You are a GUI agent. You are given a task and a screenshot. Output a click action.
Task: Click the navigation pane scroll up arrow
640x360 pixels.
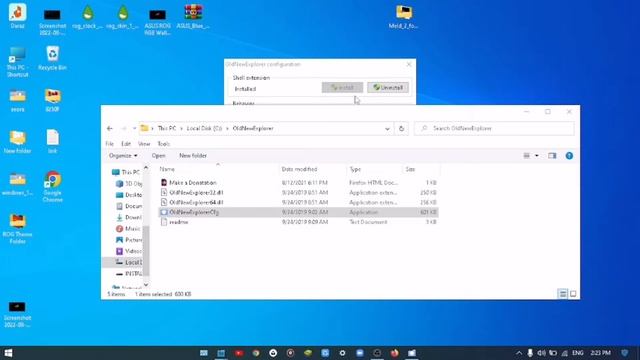[x=146, y=168]
